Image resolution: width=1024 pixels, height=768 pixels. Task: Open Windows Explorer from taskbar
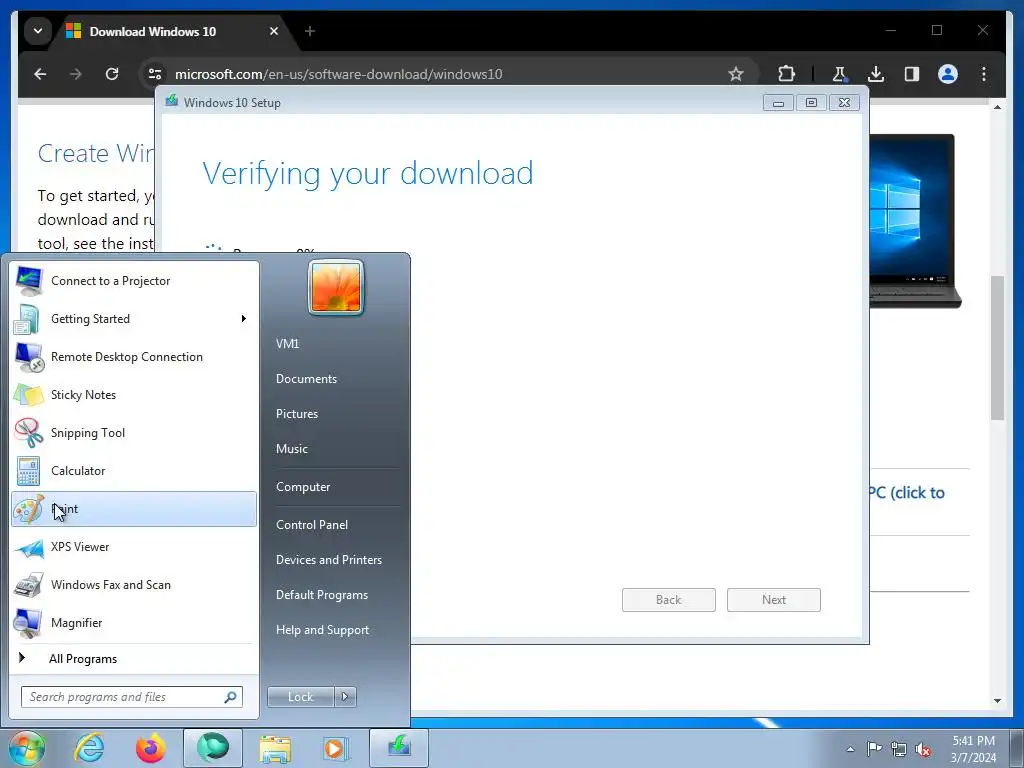[275, 748]
